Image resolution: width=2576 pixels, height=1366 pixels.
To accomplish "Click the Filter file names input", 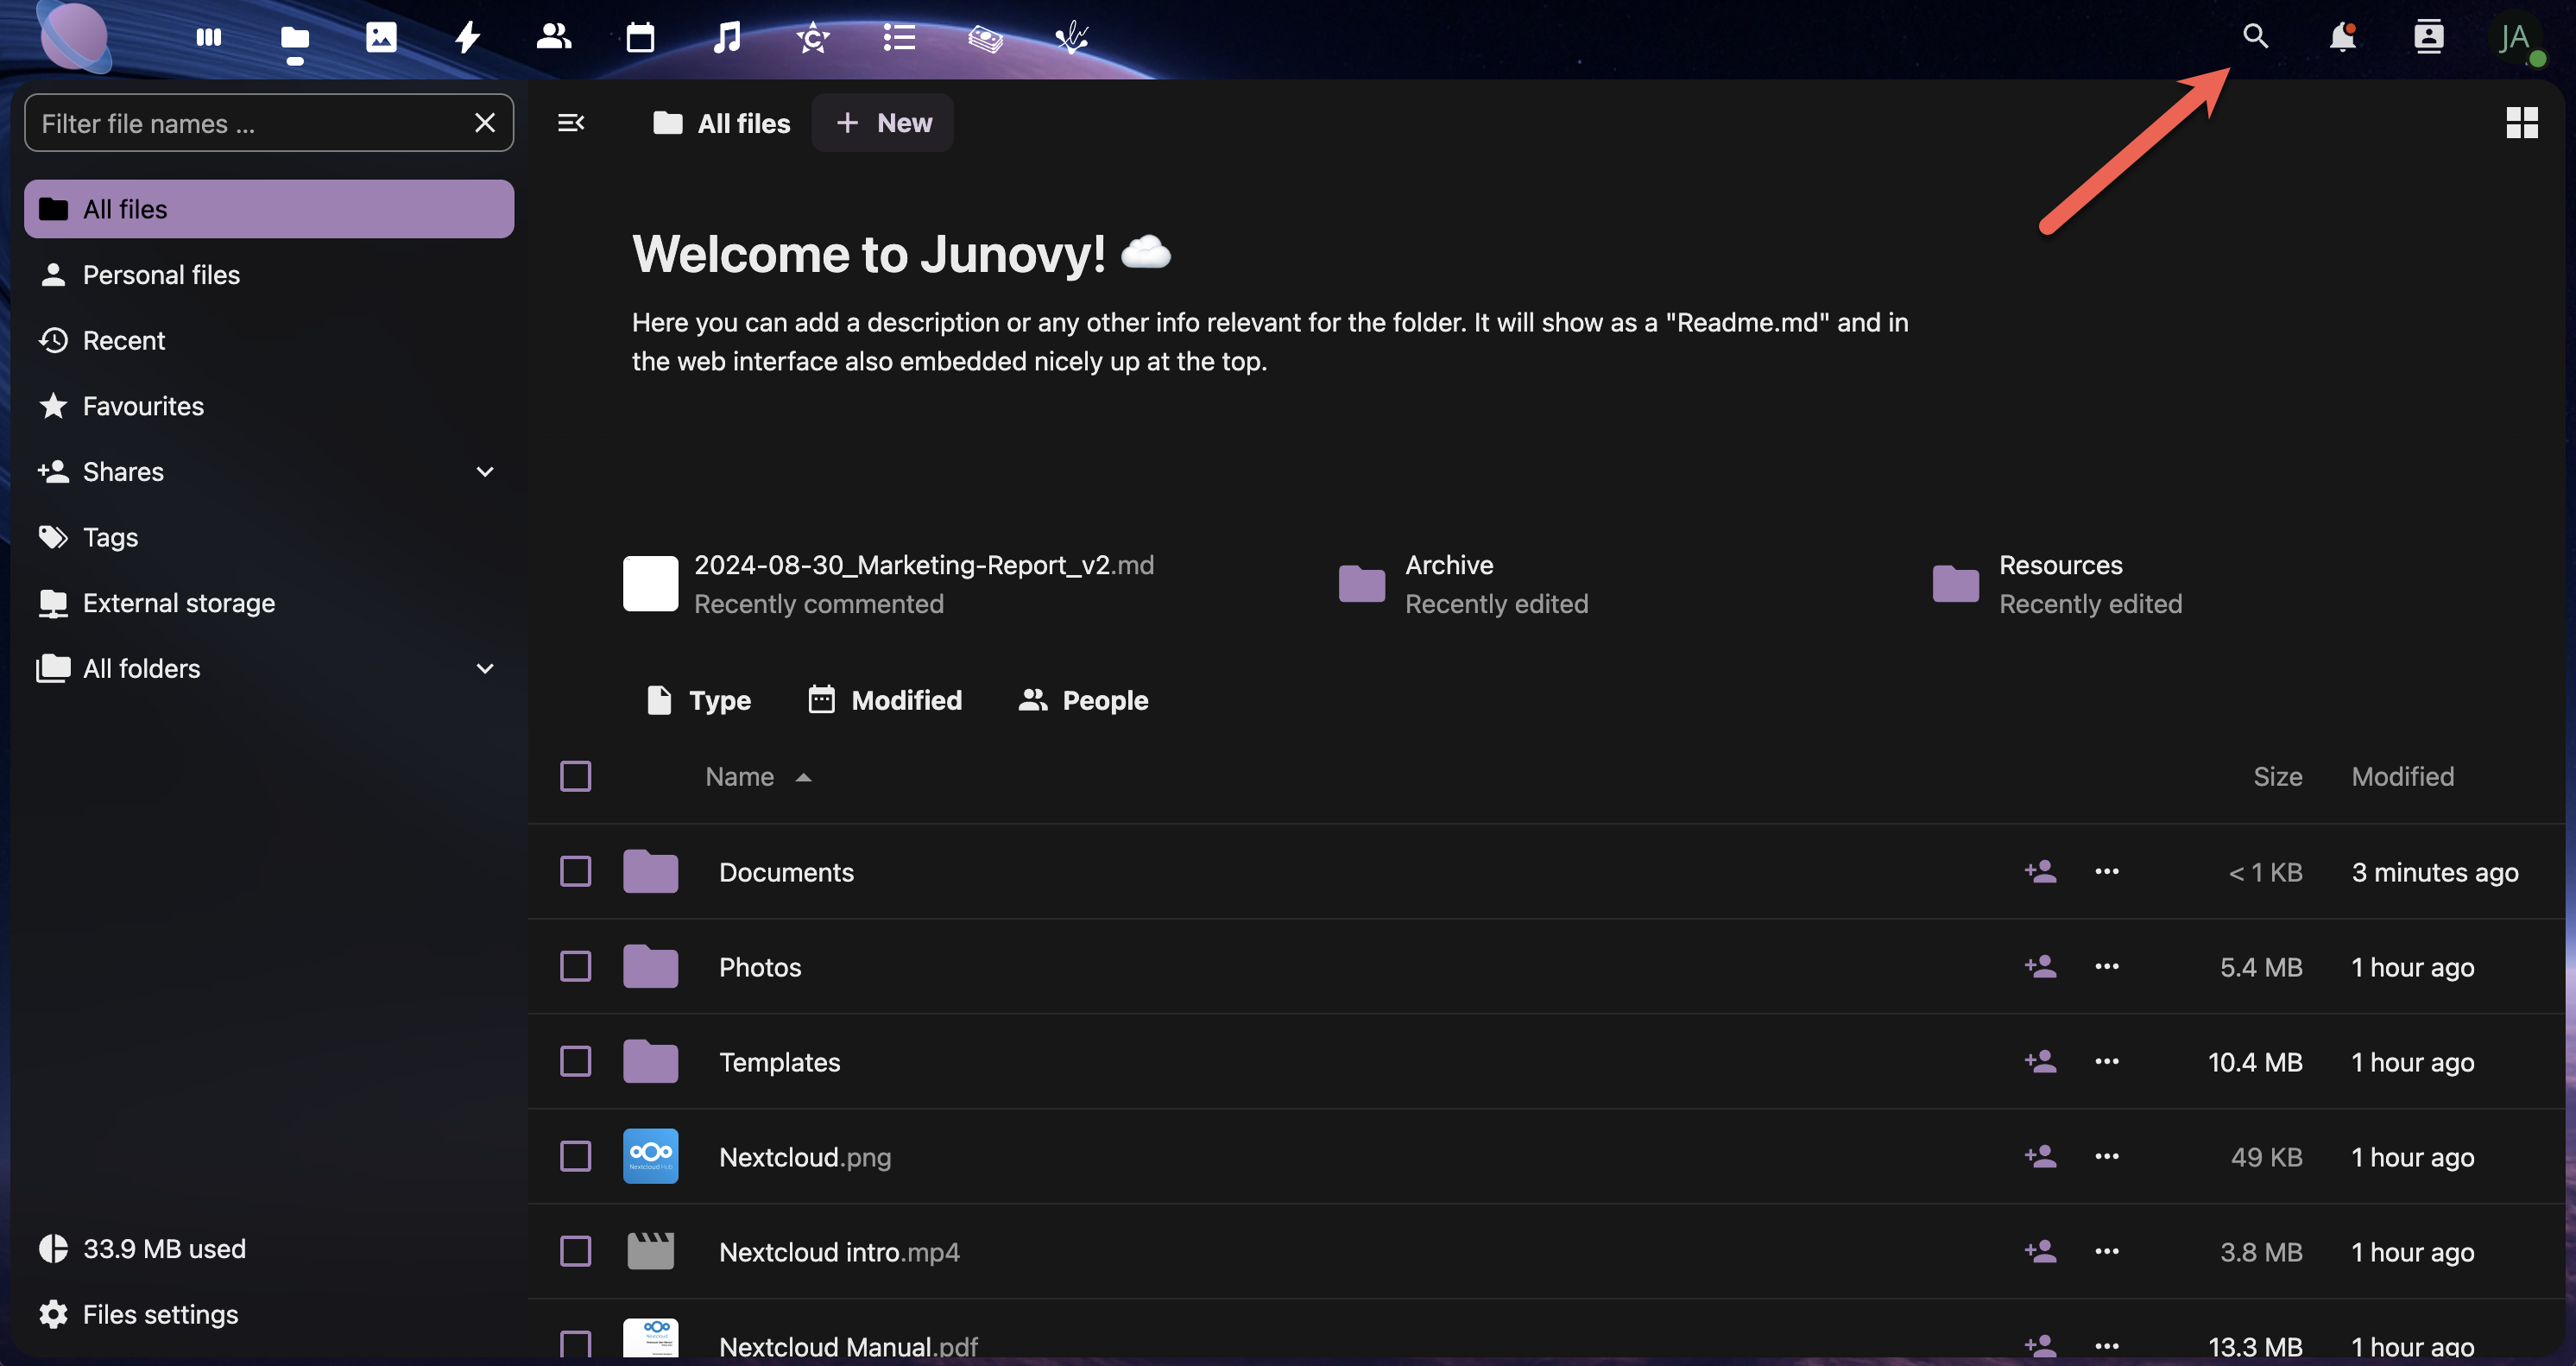I will (x=250, y=123).
